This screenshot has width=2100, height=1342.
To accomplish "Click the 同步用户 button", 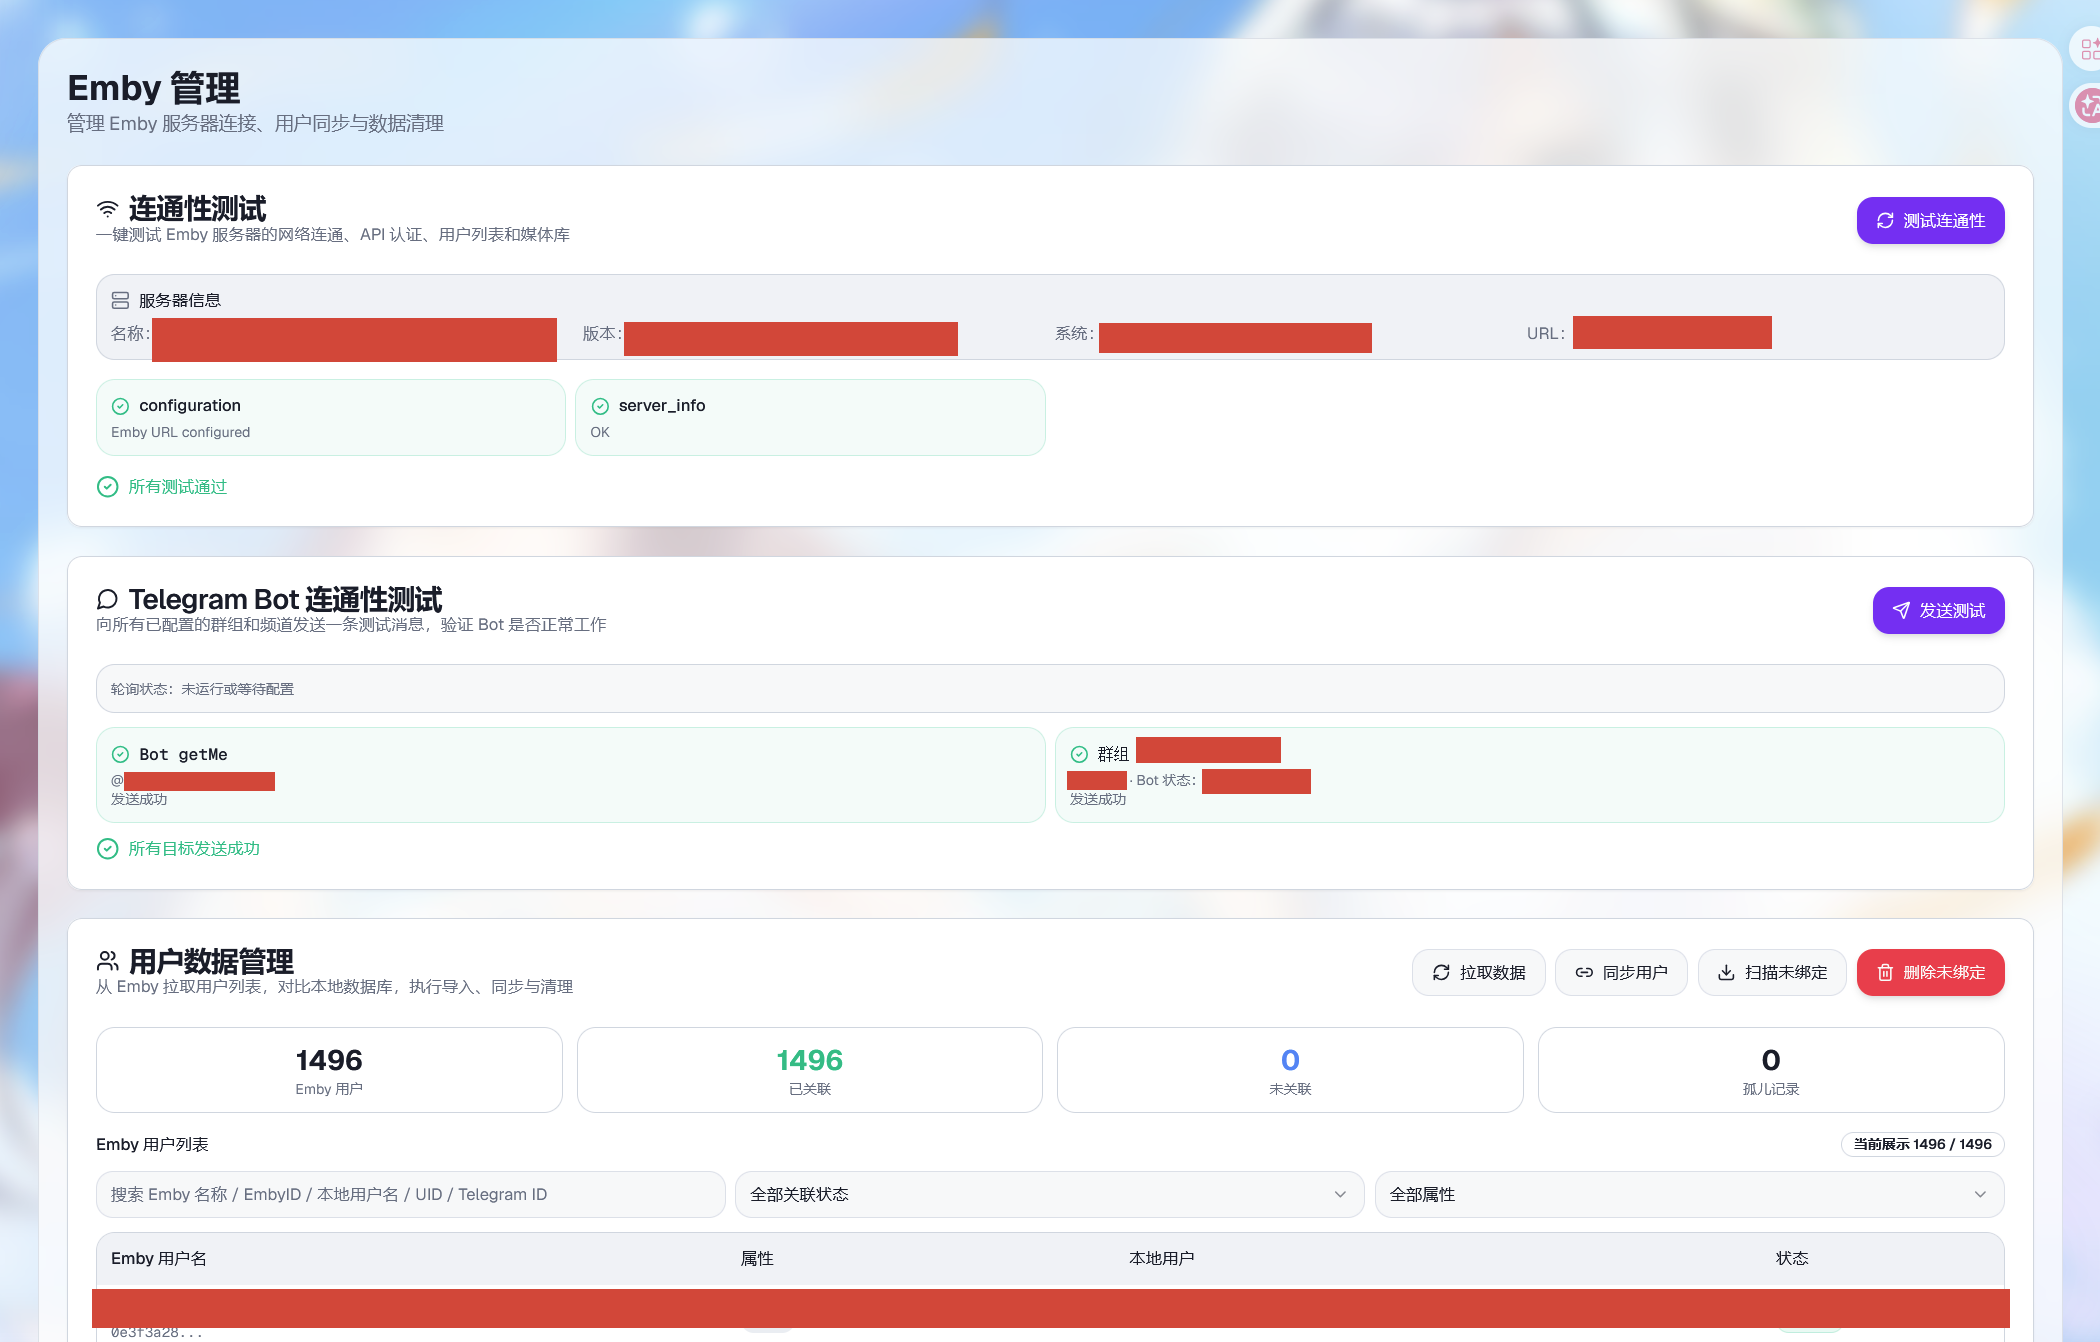I will tap(1621, 972).
